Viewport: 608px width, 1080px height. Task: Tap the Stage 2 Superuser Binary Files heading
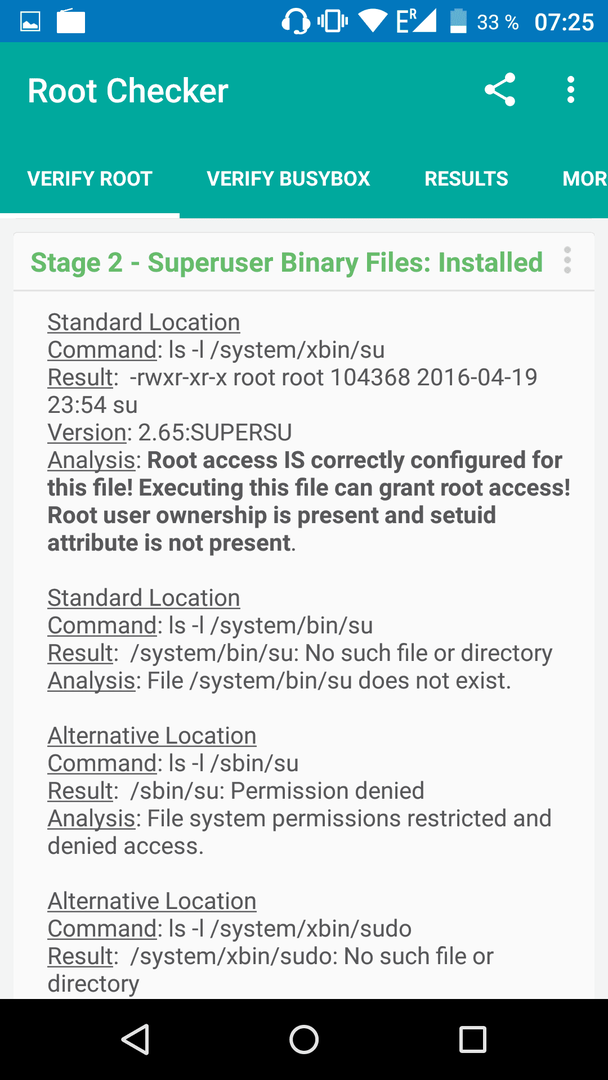286,262
